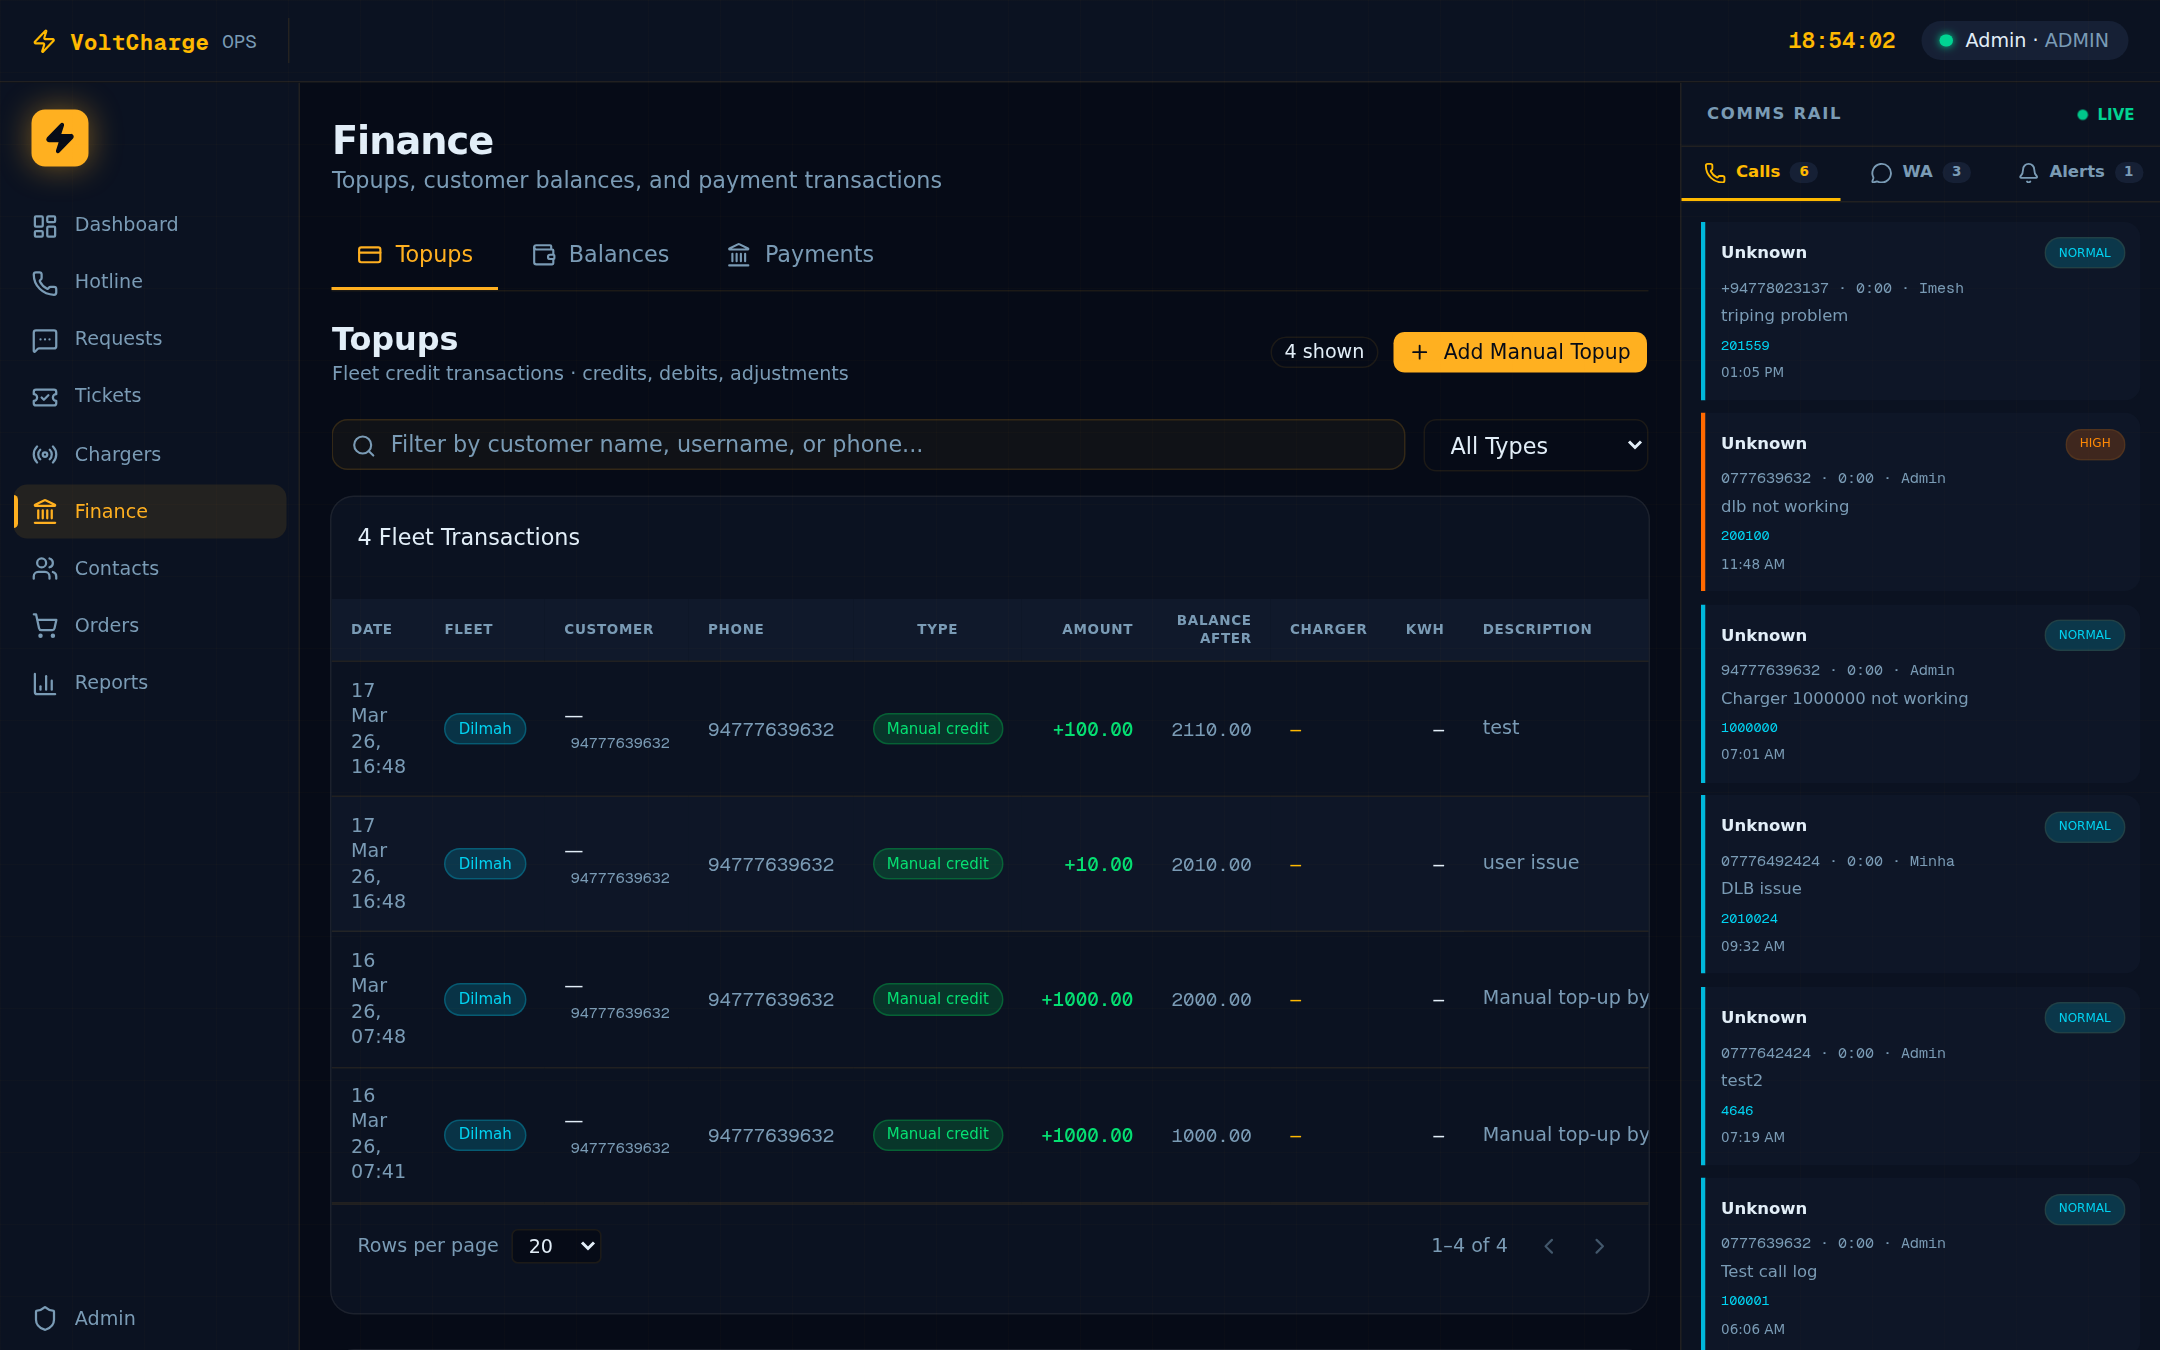
Task: Switch to the Balances tab
Action: click(x=600, y=255)
